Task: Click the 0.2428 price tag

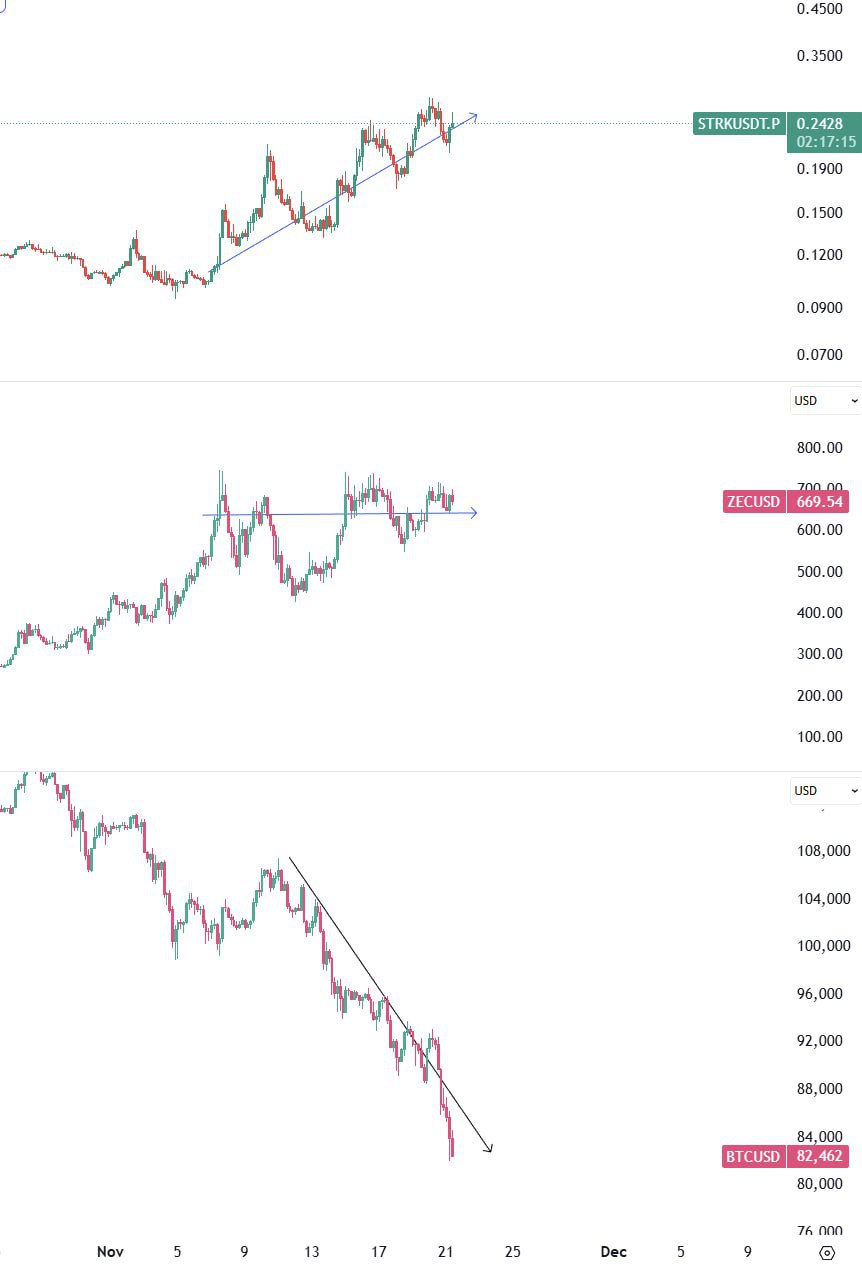Action: pos(818,124)
